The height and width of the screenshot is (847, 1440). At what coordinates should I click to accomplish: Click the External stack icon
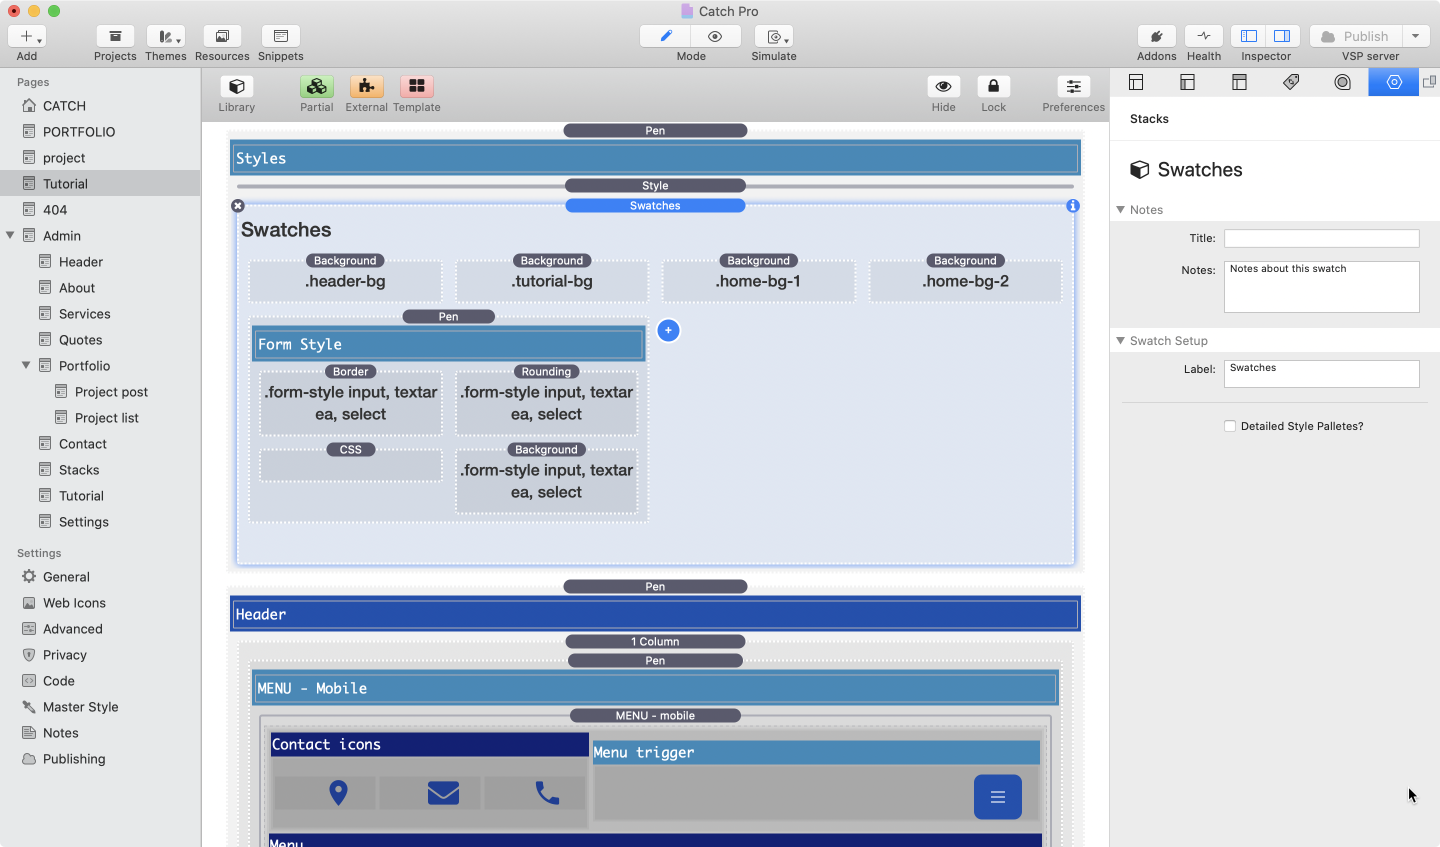point(366,87)
